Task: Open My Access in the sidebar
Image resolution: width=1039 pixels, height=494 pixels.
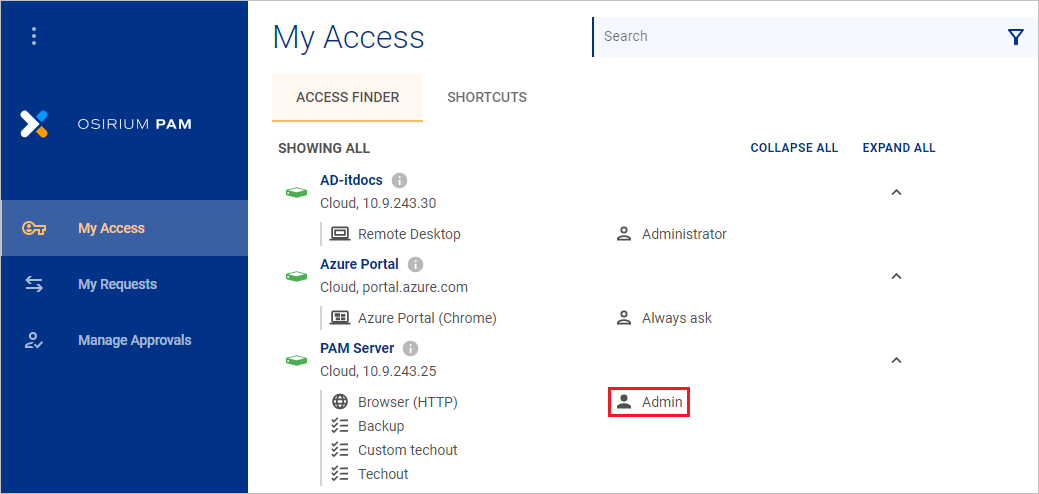Action: (125, 228)
